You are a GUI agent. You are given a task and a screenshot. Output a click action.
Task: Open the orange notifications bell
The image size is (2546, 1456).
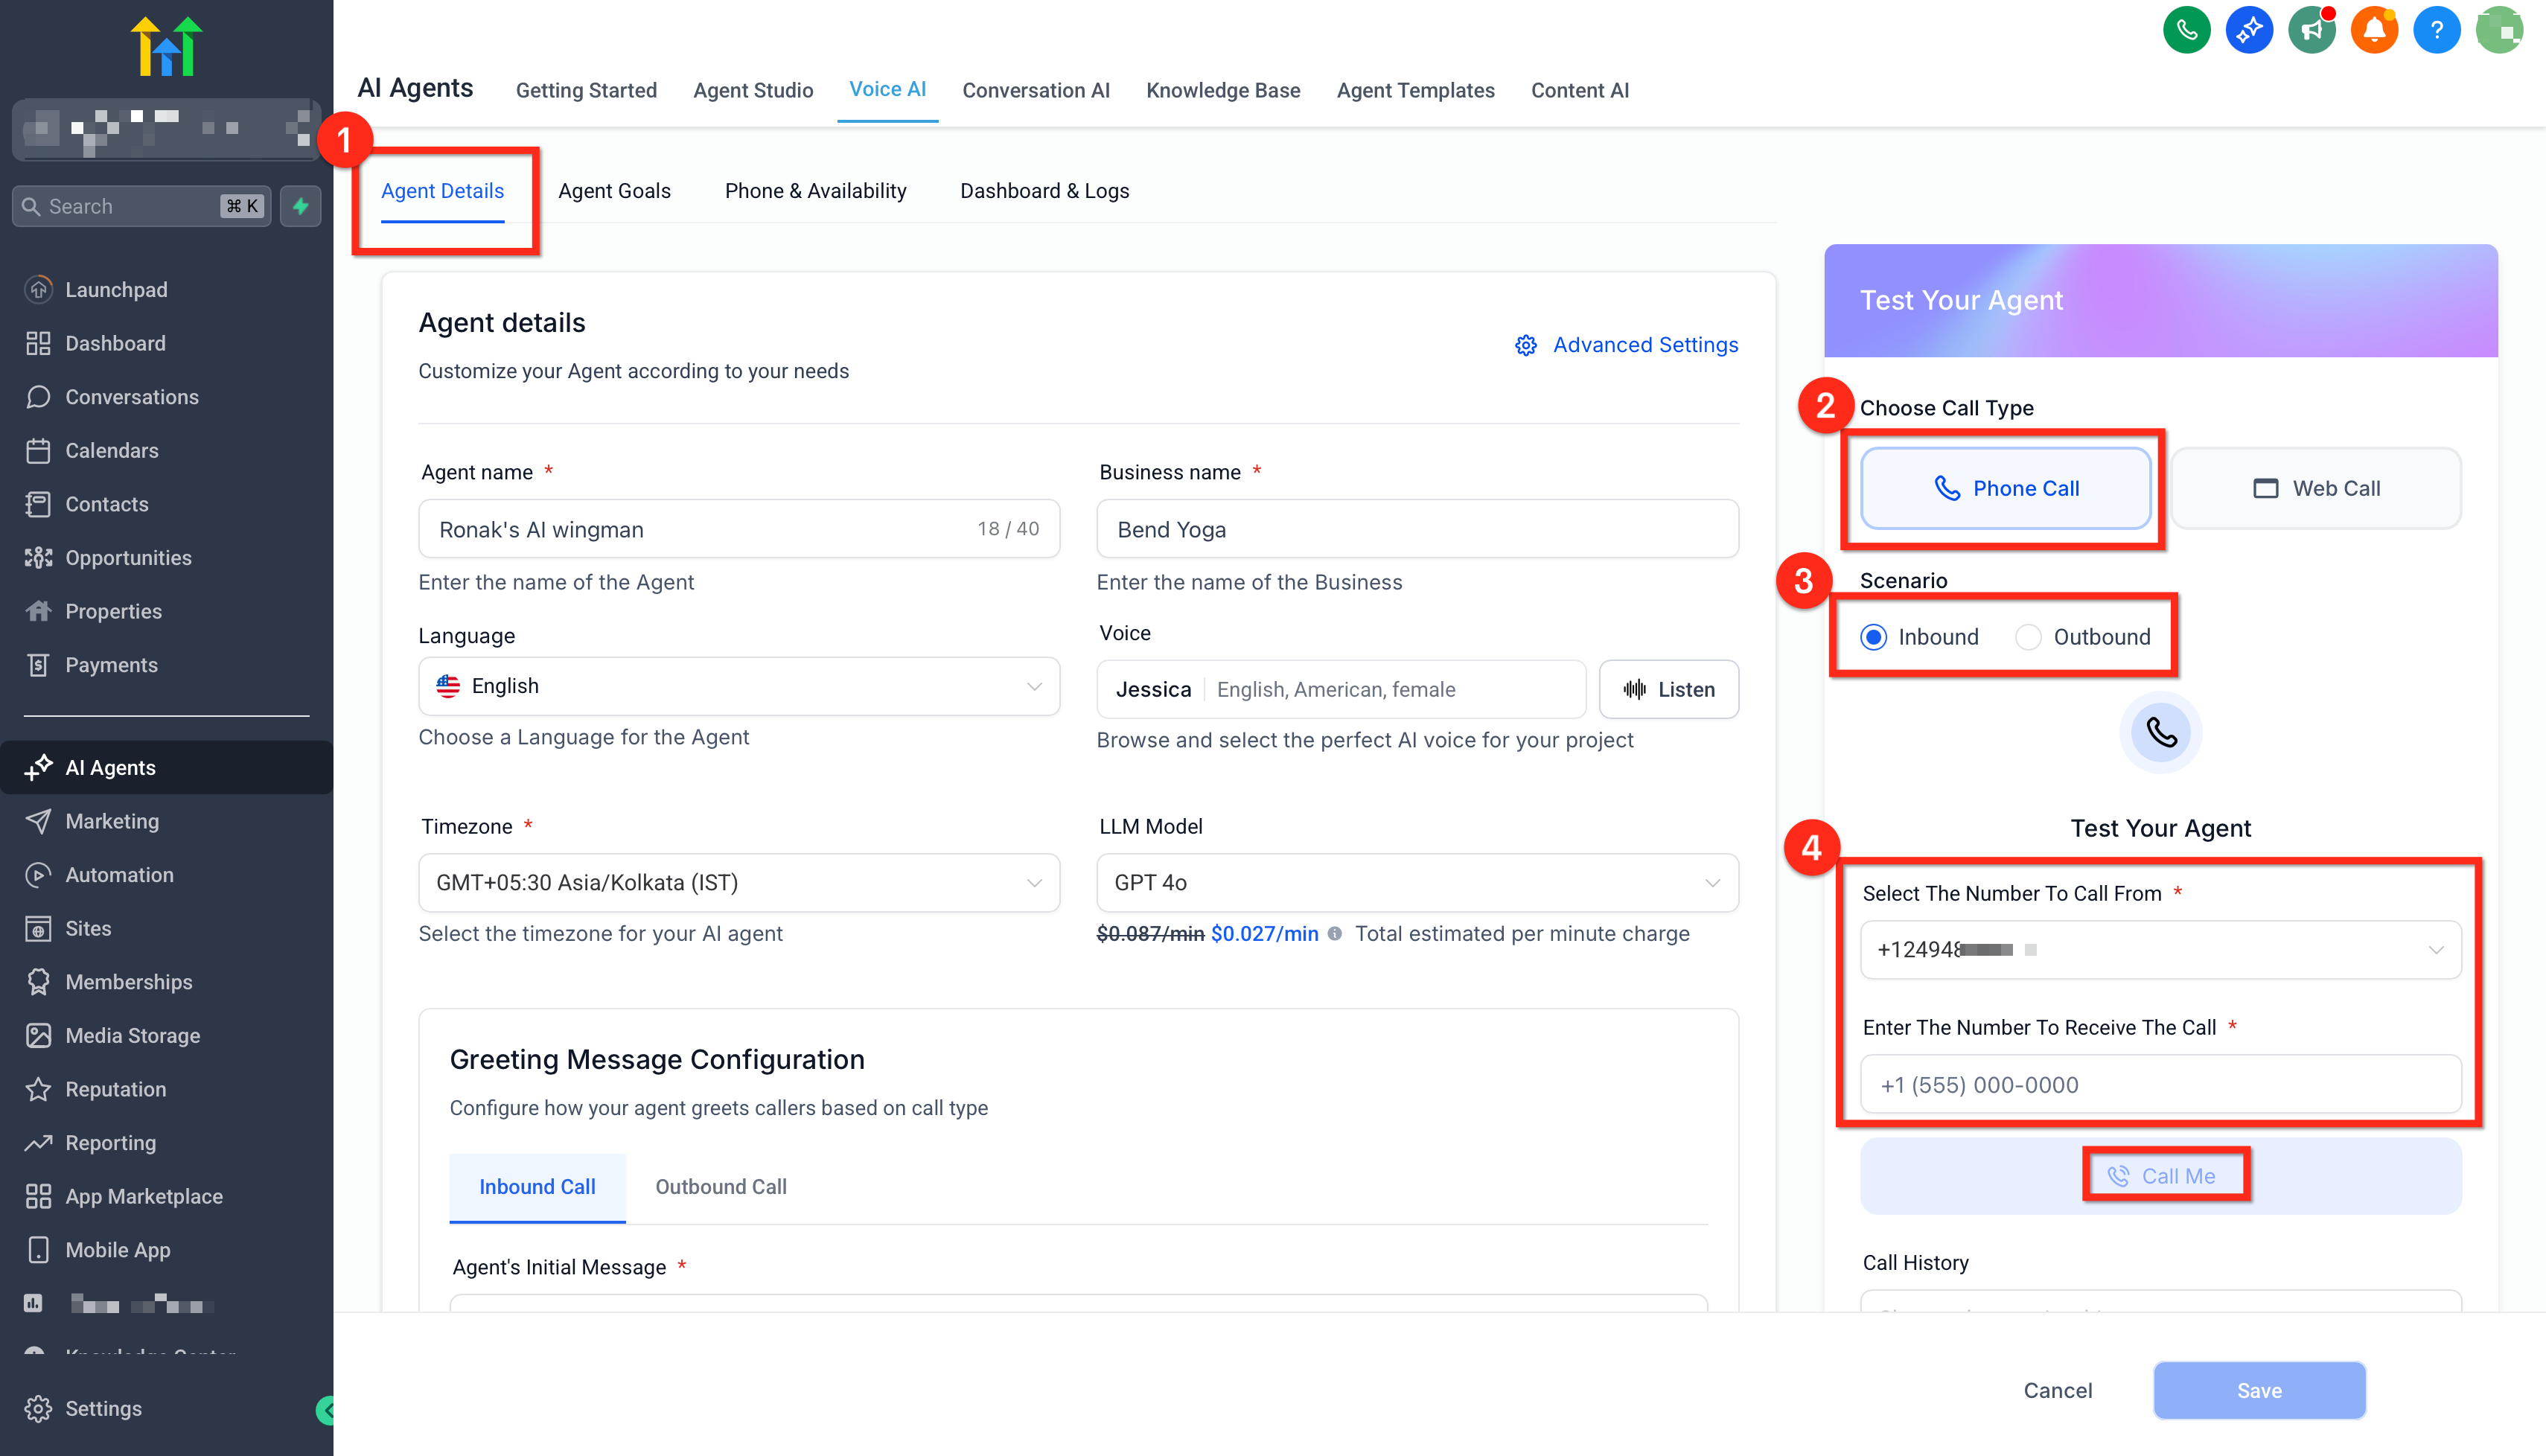coord(2374,30)
